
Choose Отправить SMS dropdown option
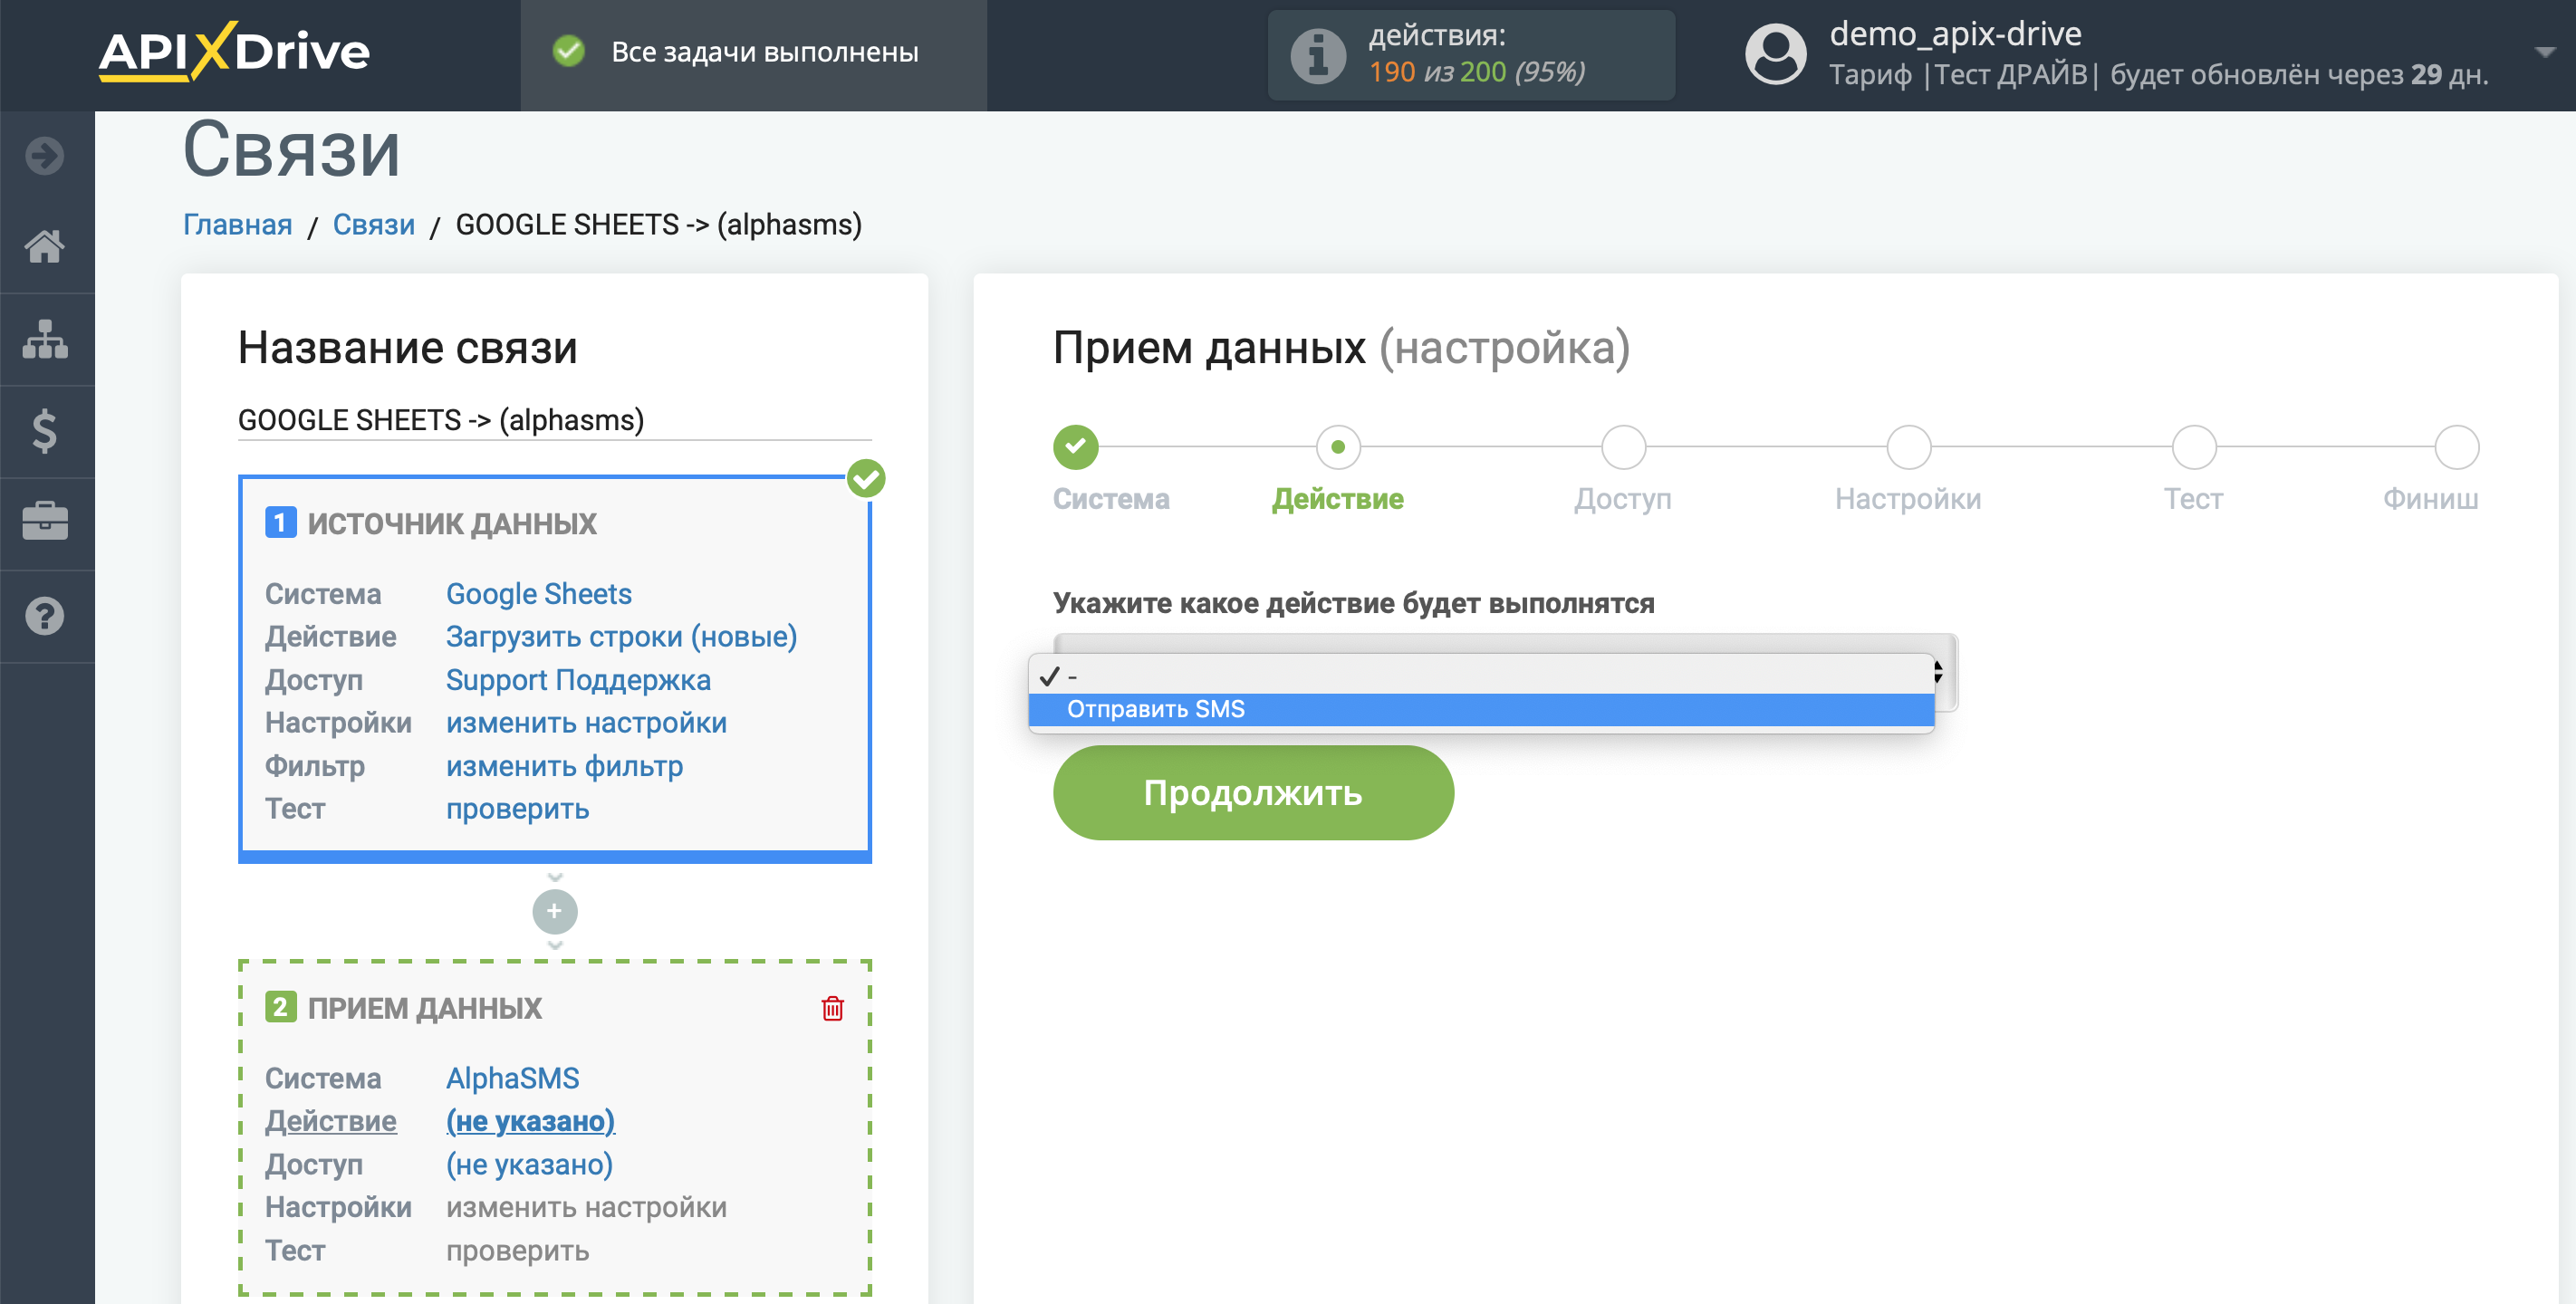point(1481,709)
